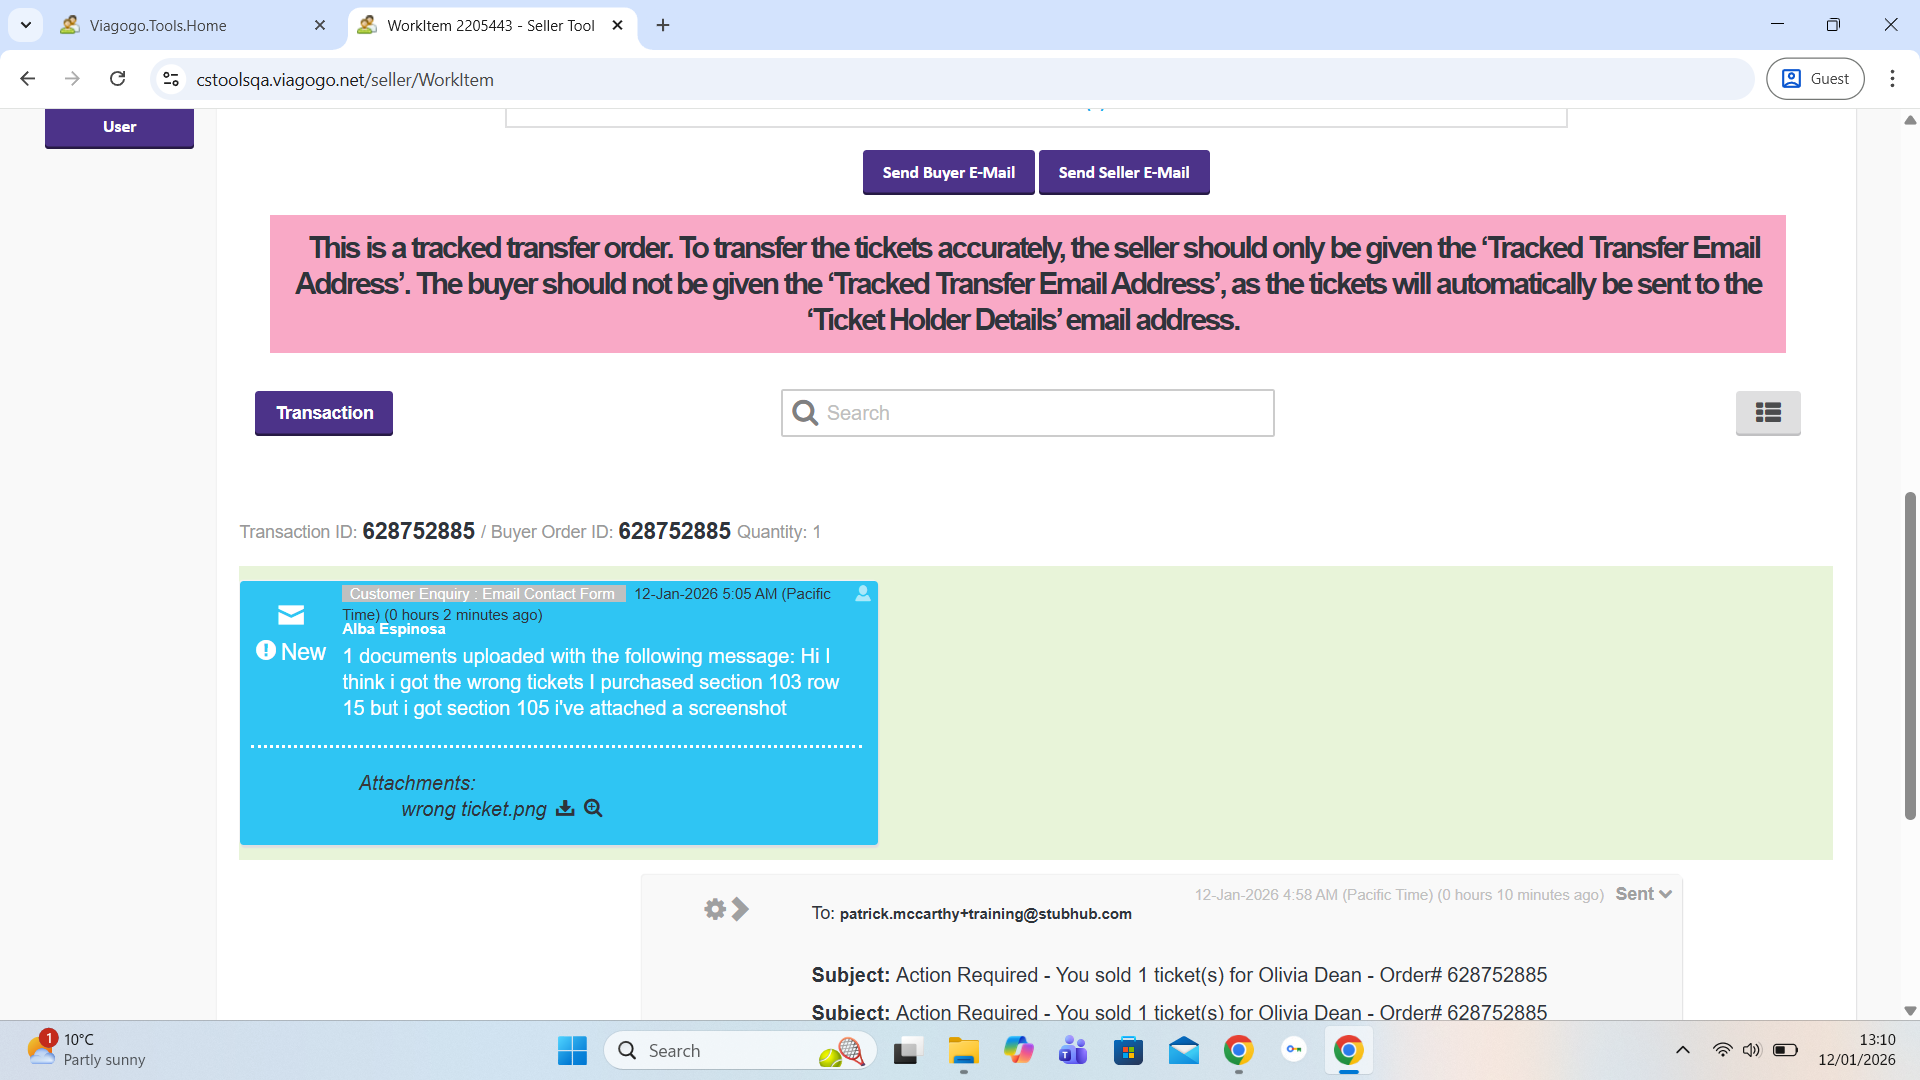Open a new browser tab
This screenshot has width=1920, height=1080.
click(663, 26)
